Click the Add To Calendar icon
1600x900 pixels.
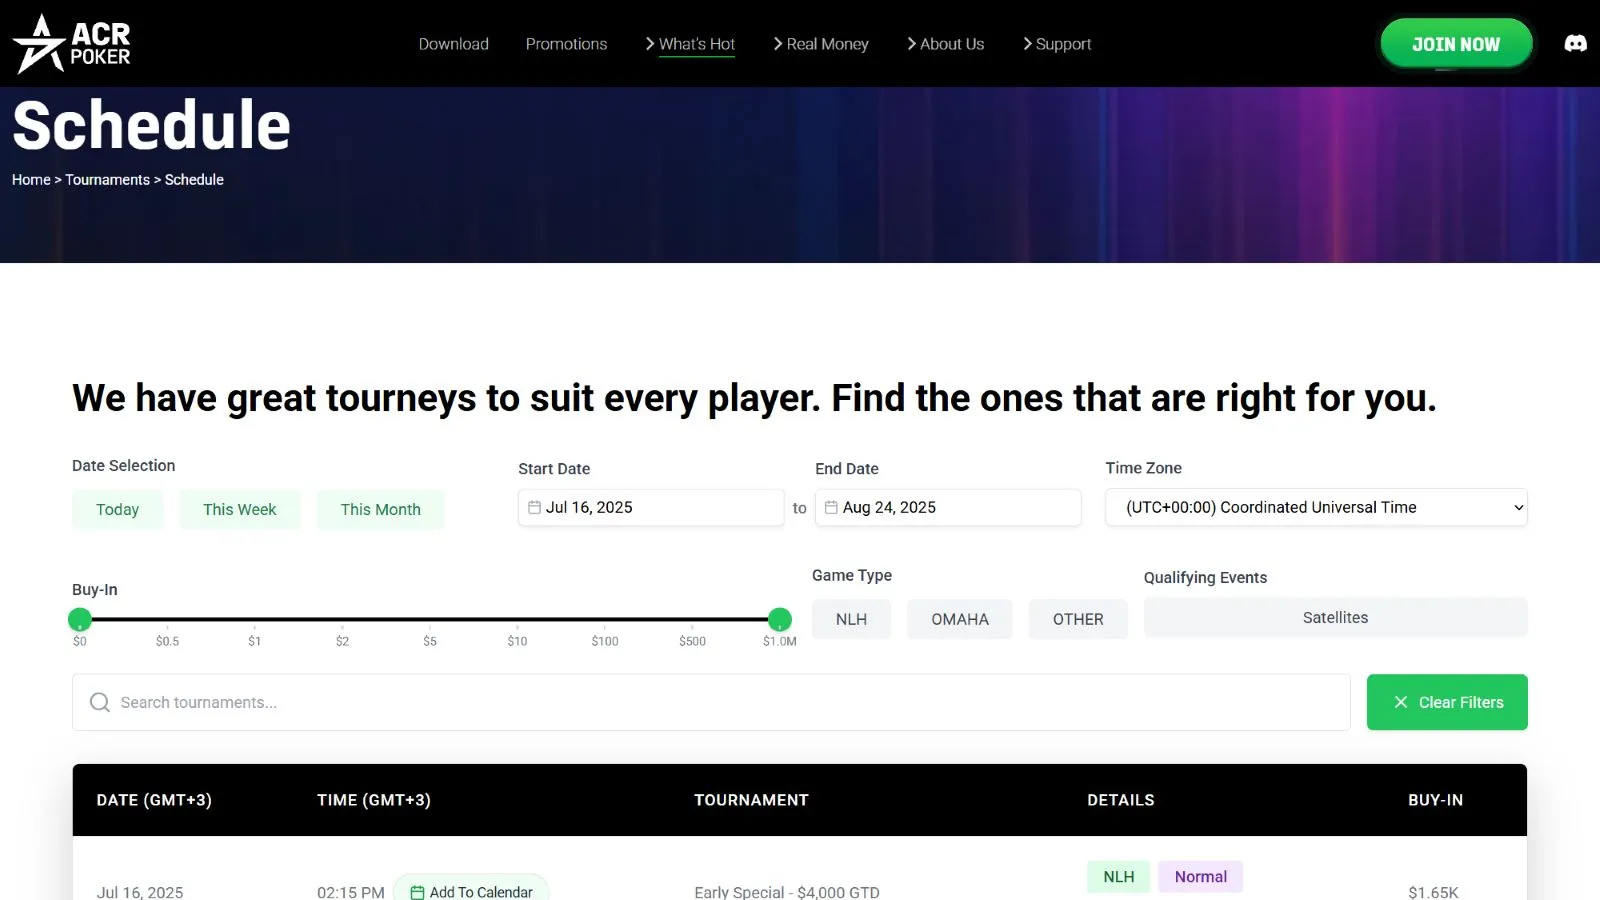[x=417, y=892]
